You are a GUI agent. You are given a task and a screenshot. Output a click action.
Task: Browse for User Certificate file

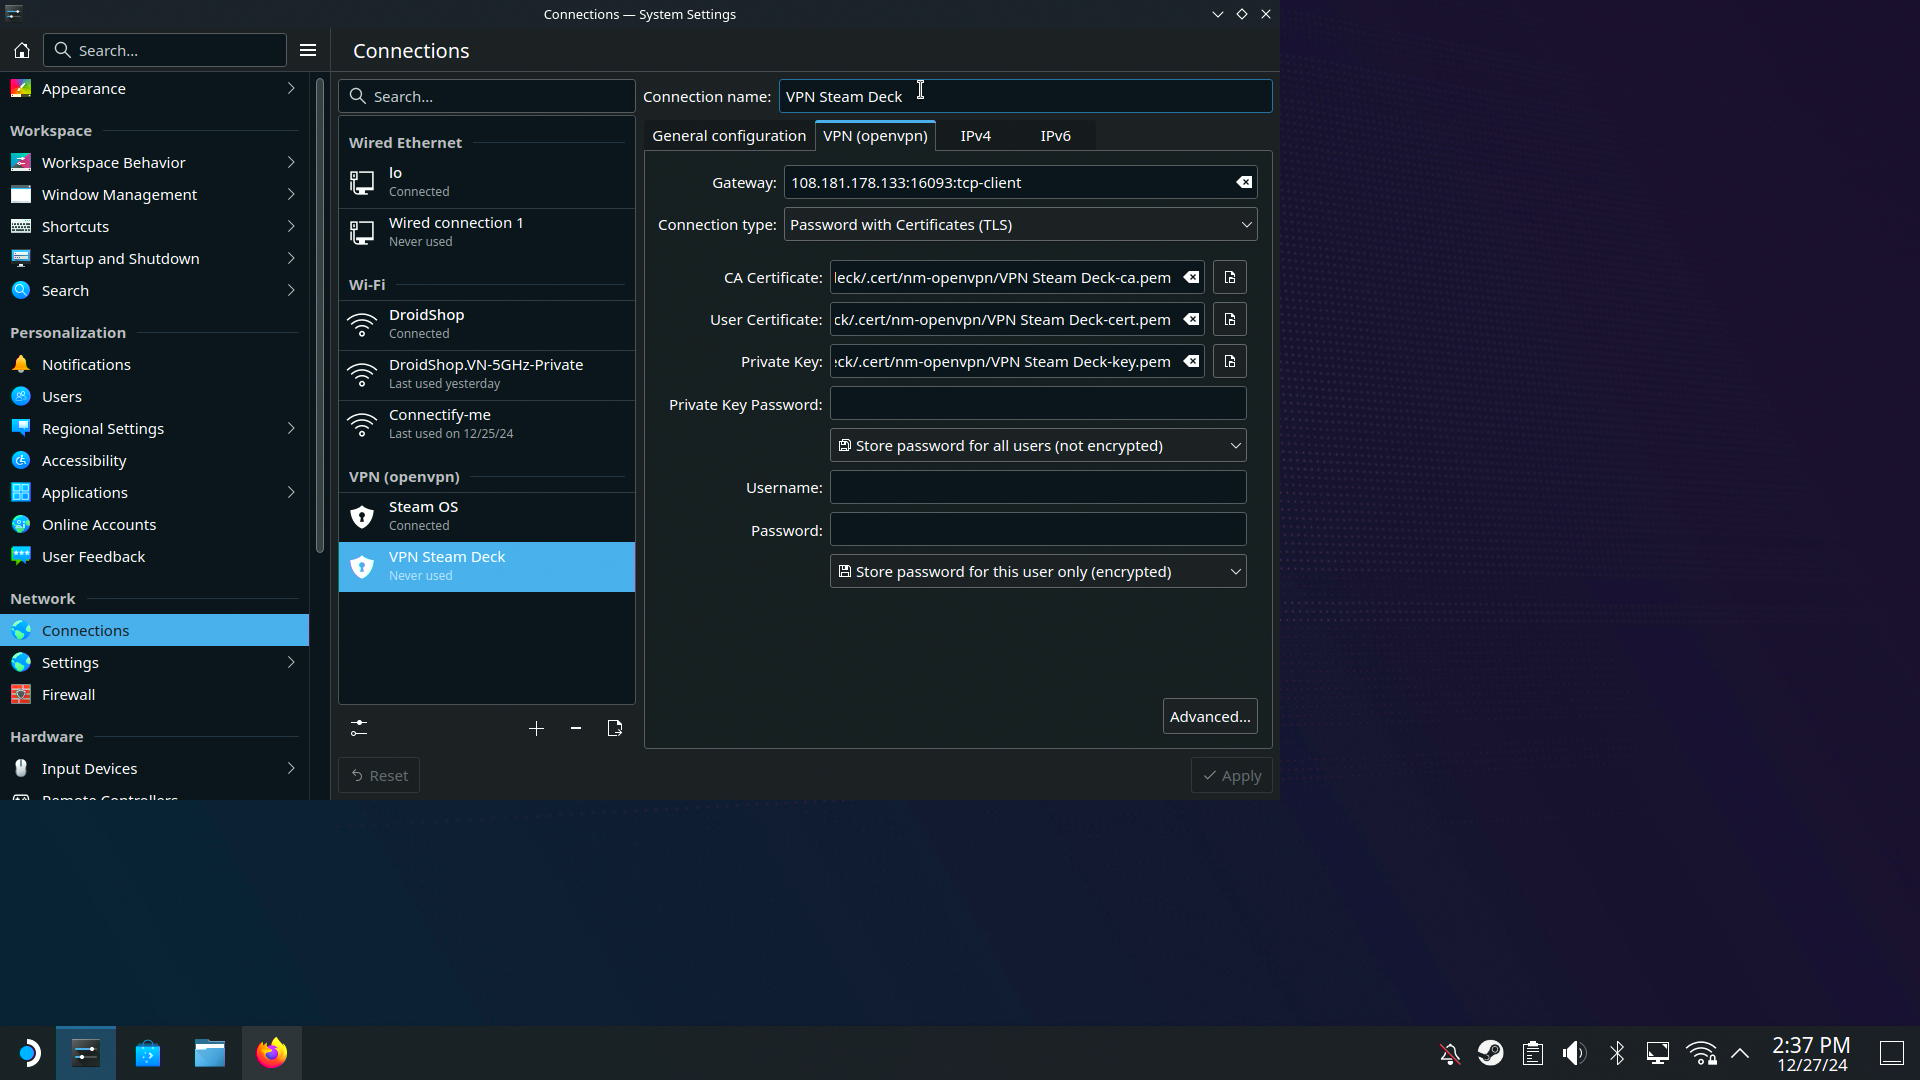point(1230,319)
